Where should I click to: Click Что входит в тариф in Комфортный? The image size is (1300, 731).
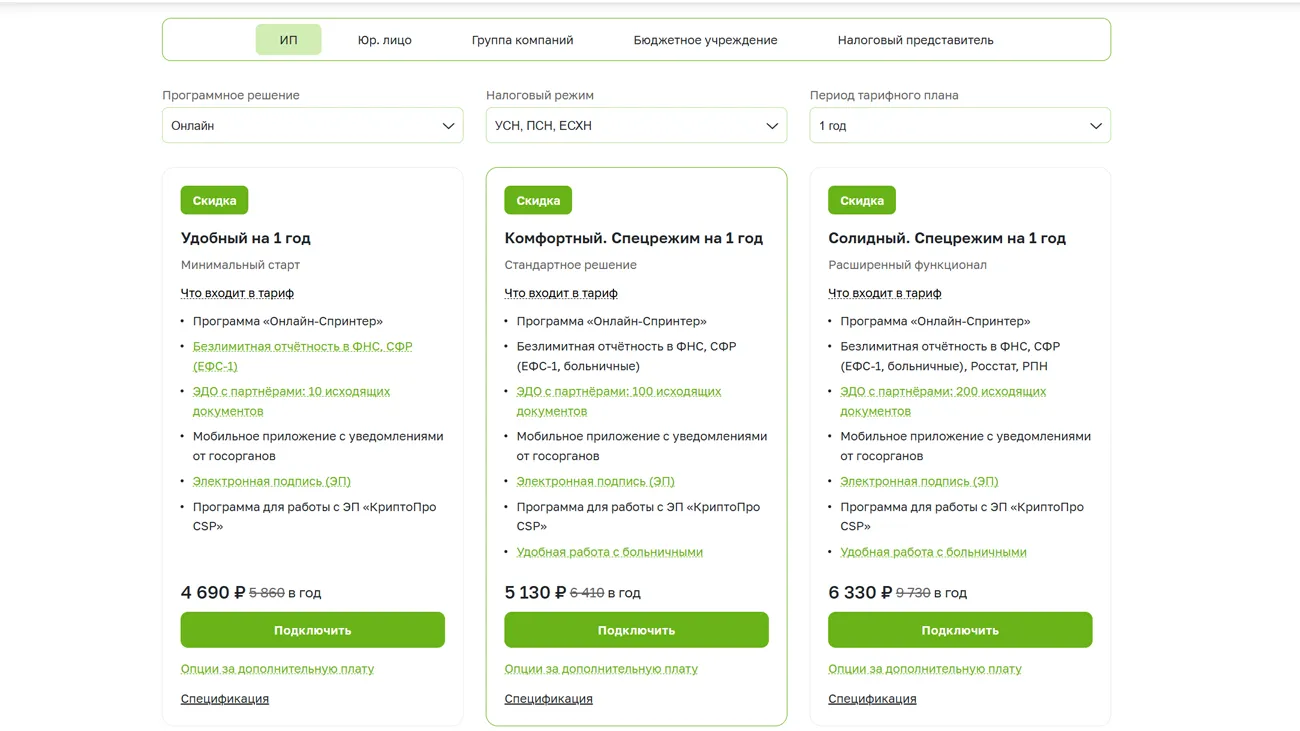tap(560, 293)
